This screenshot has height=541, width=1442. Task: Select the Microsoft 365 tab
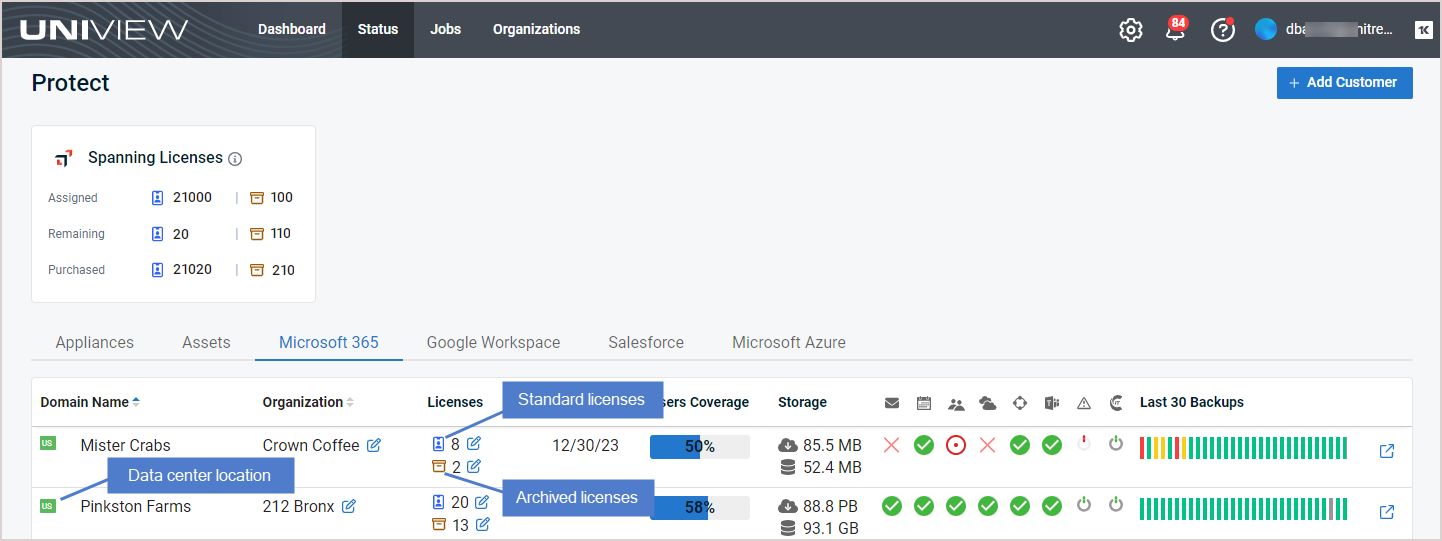(x=329, y=342)
